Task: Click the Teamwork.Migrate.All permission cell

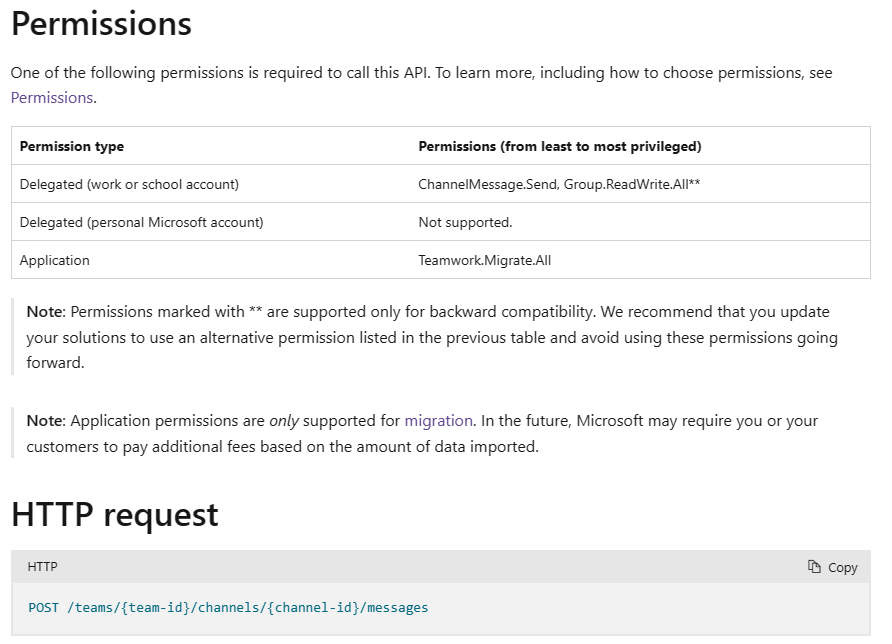Action: point(484,260)
